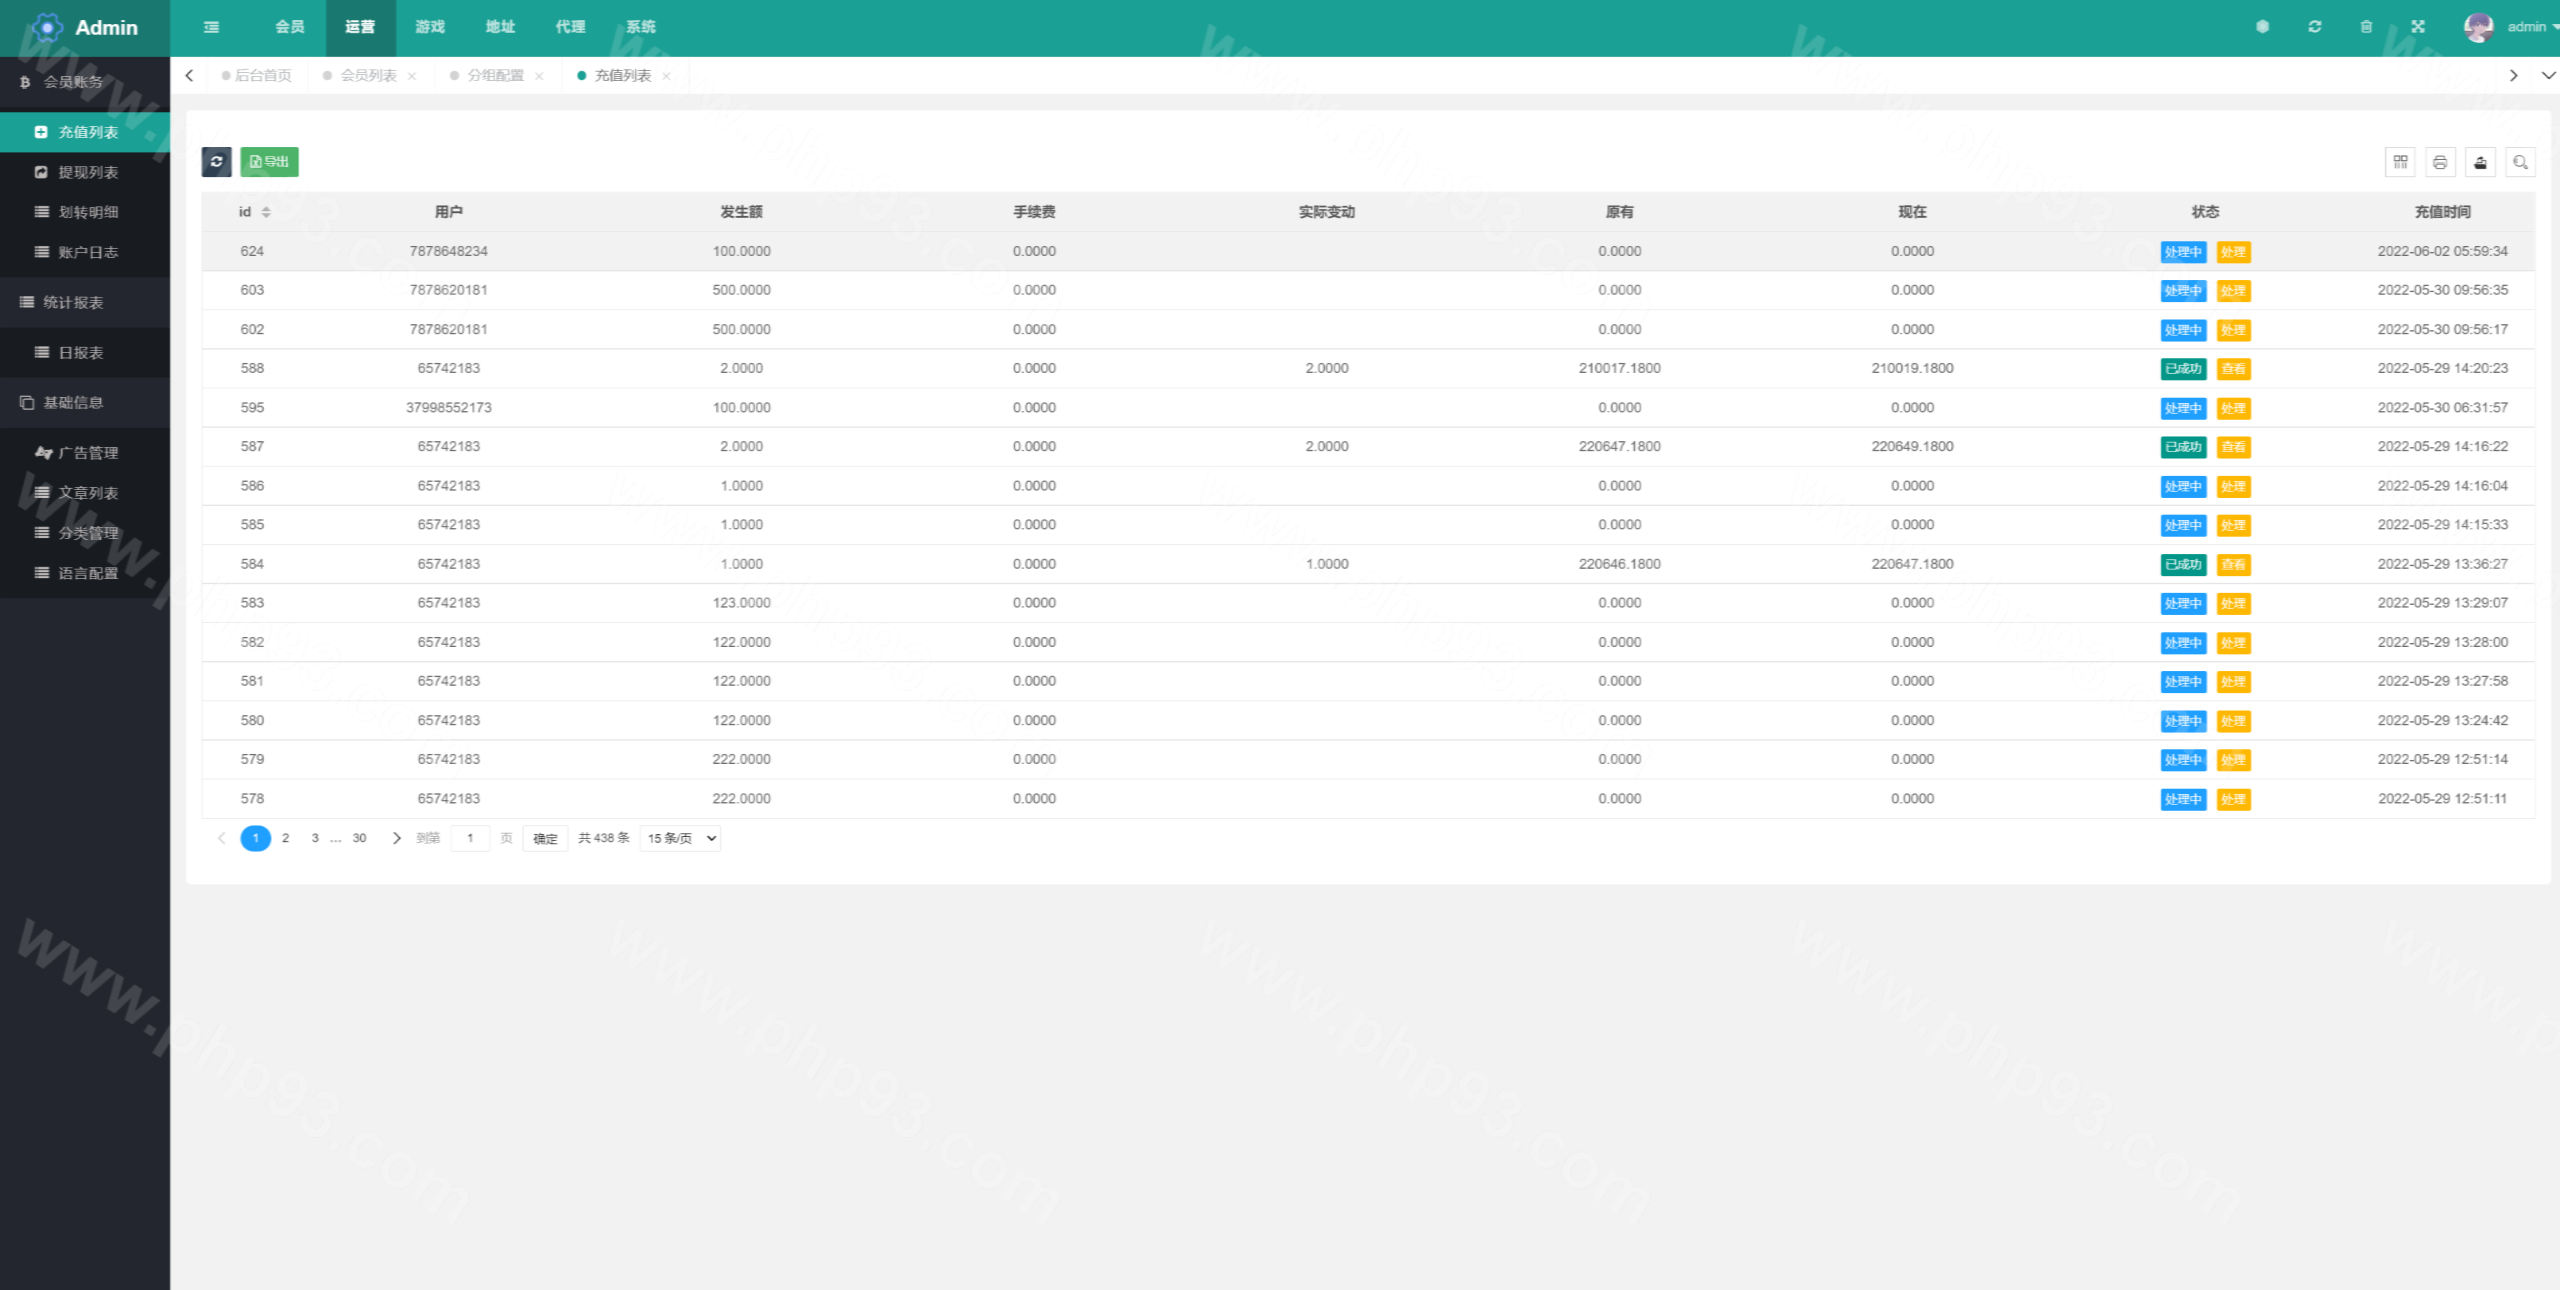
Task: Open the 15条/页 page size dropdown
Action: (681, 838)
